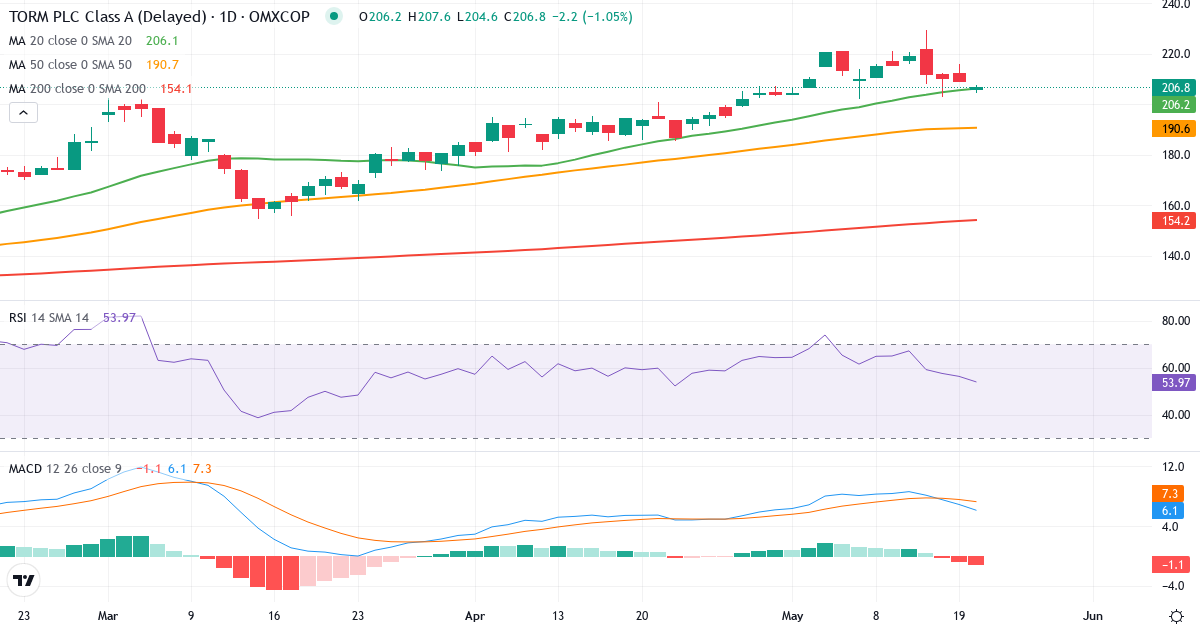Viewport: 1200px width, 630px height.
Task: Click the May date label on time axis
Action: coord(793,615)
